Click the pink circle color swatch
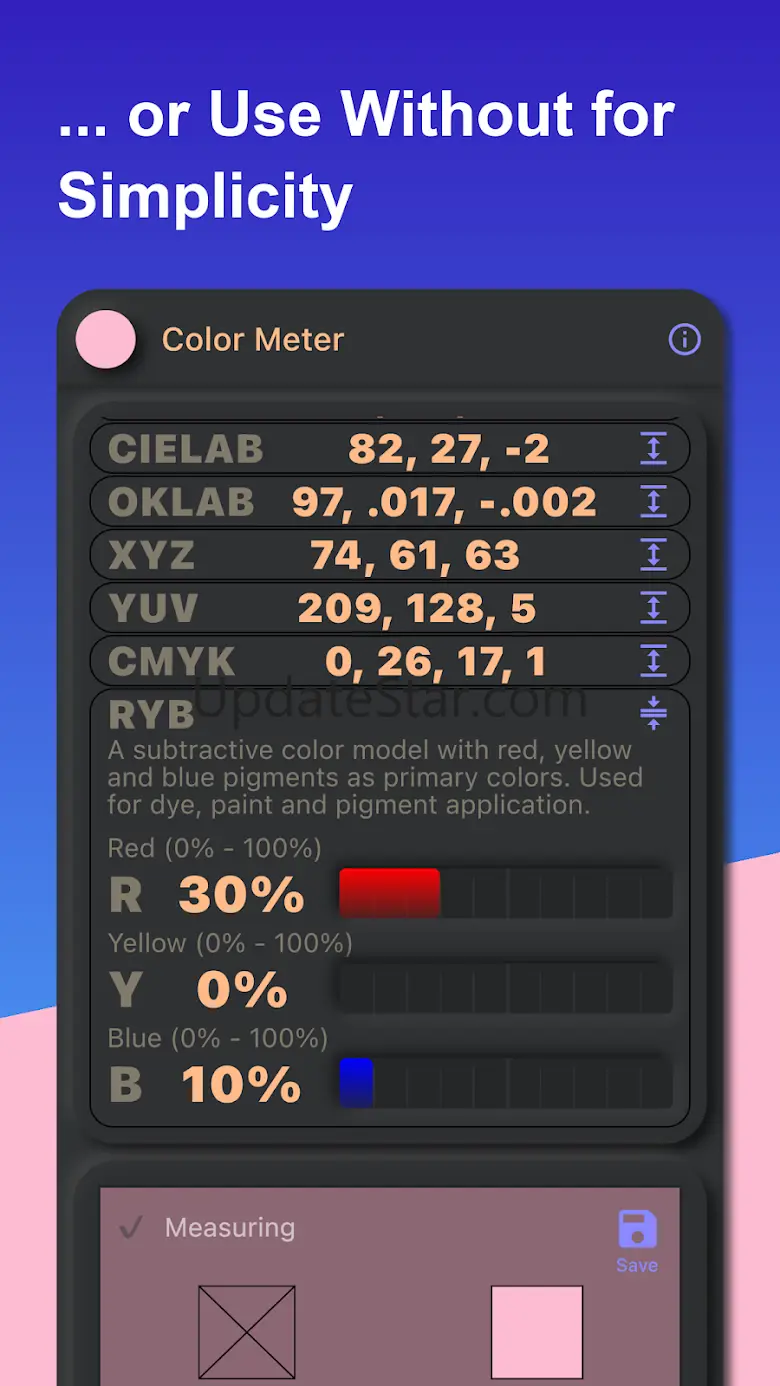 tap(106, 339)
